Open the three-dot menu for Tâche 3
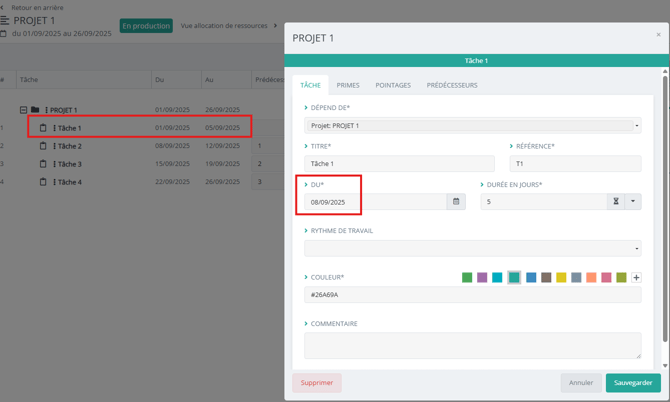Viewport: 670px width, 402px height. click(x=54, y=164)
